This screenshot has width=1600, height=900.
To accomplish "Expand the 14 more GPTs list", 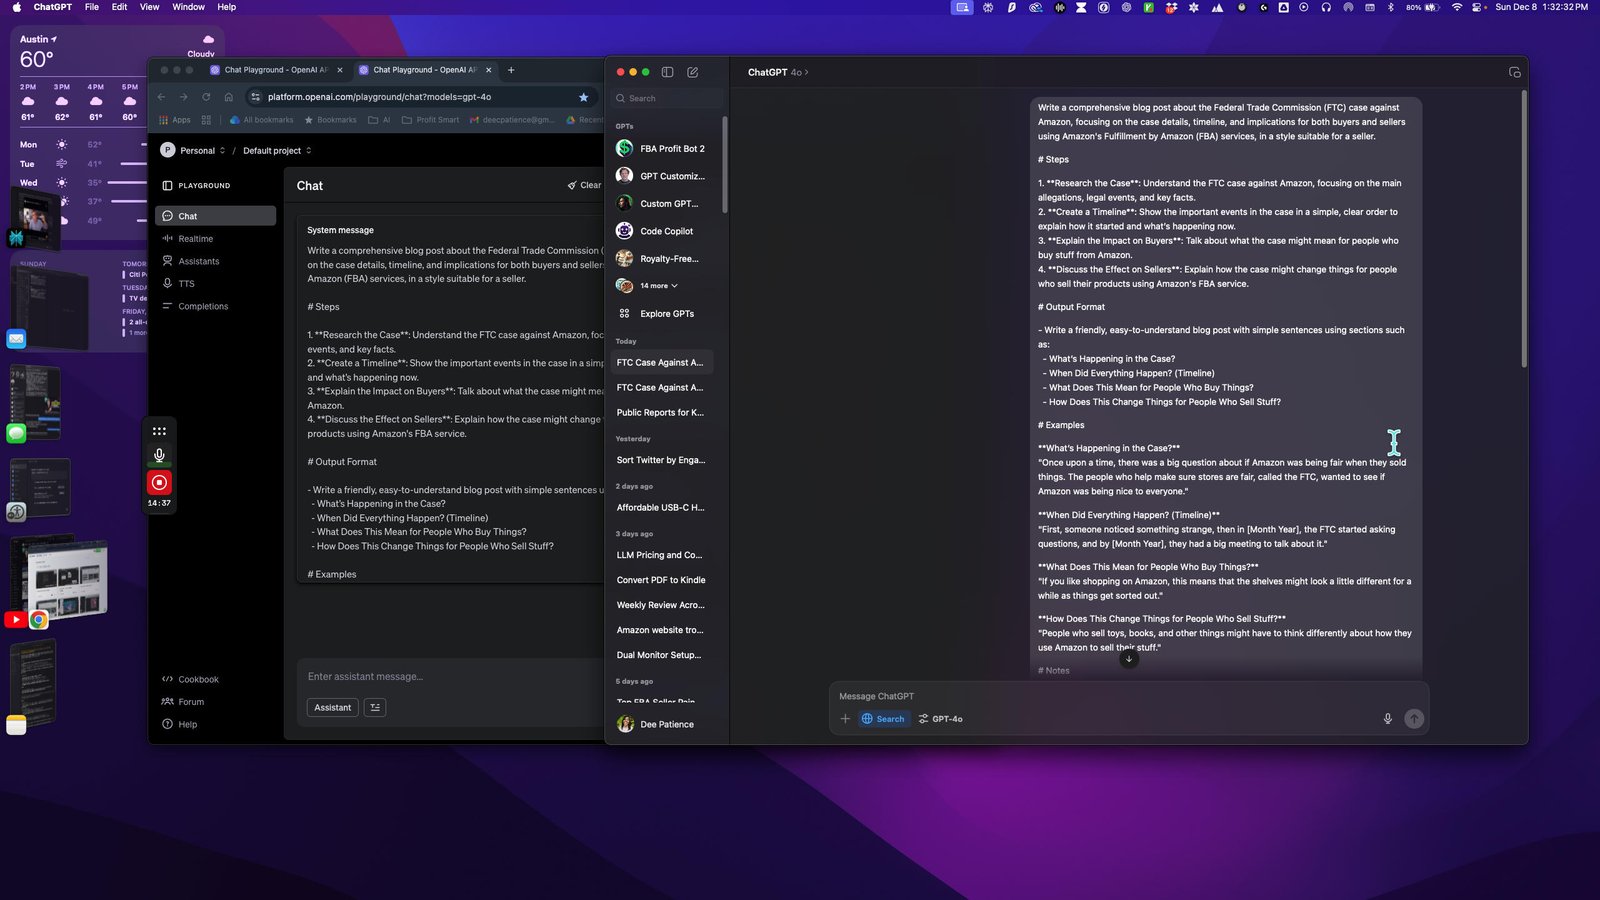I will coord(658,286).
